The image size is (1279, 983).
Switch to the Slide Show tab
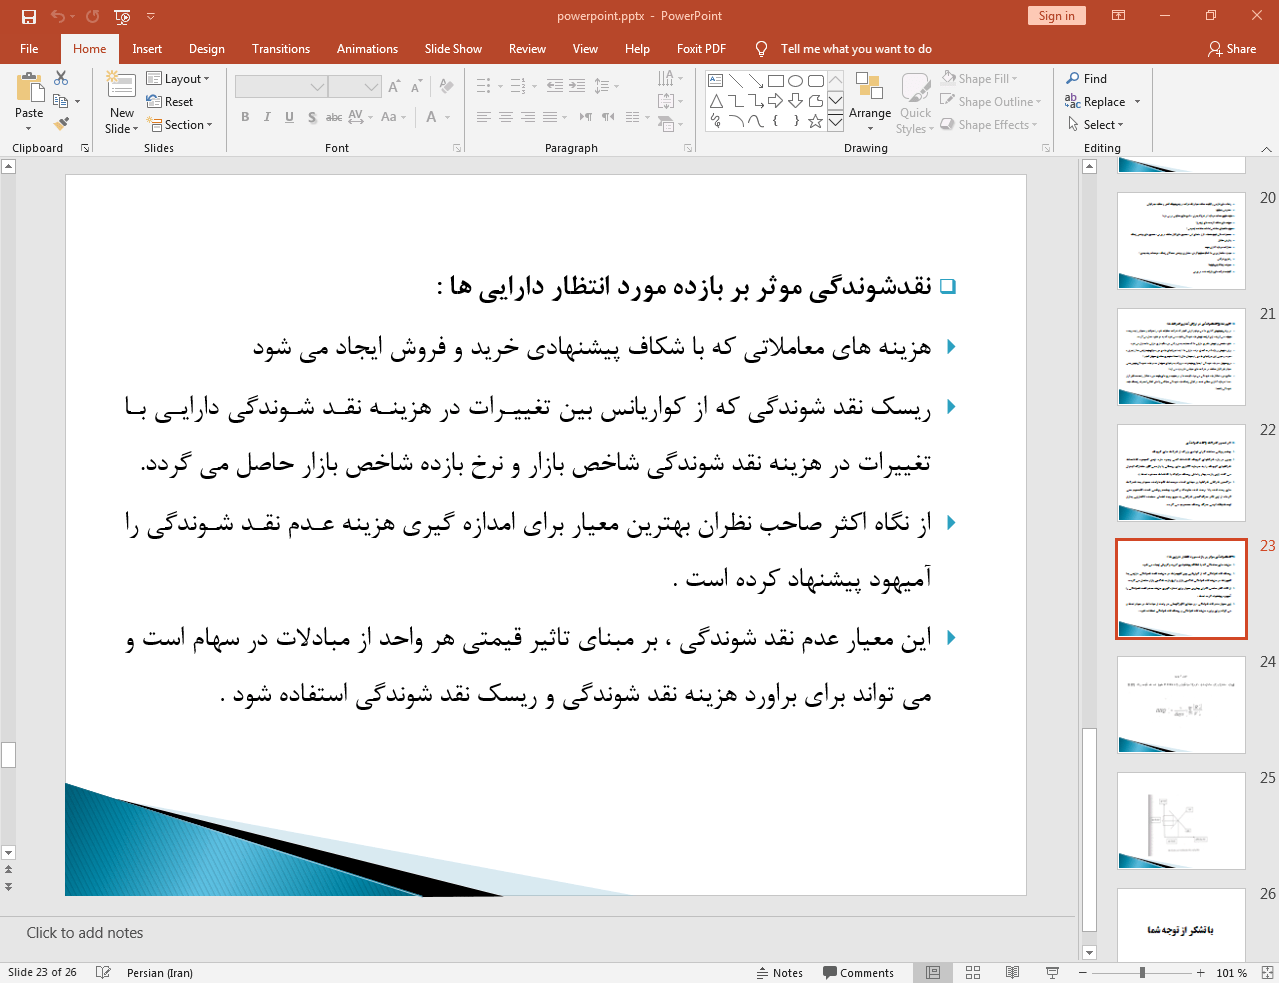coord(453,48)
